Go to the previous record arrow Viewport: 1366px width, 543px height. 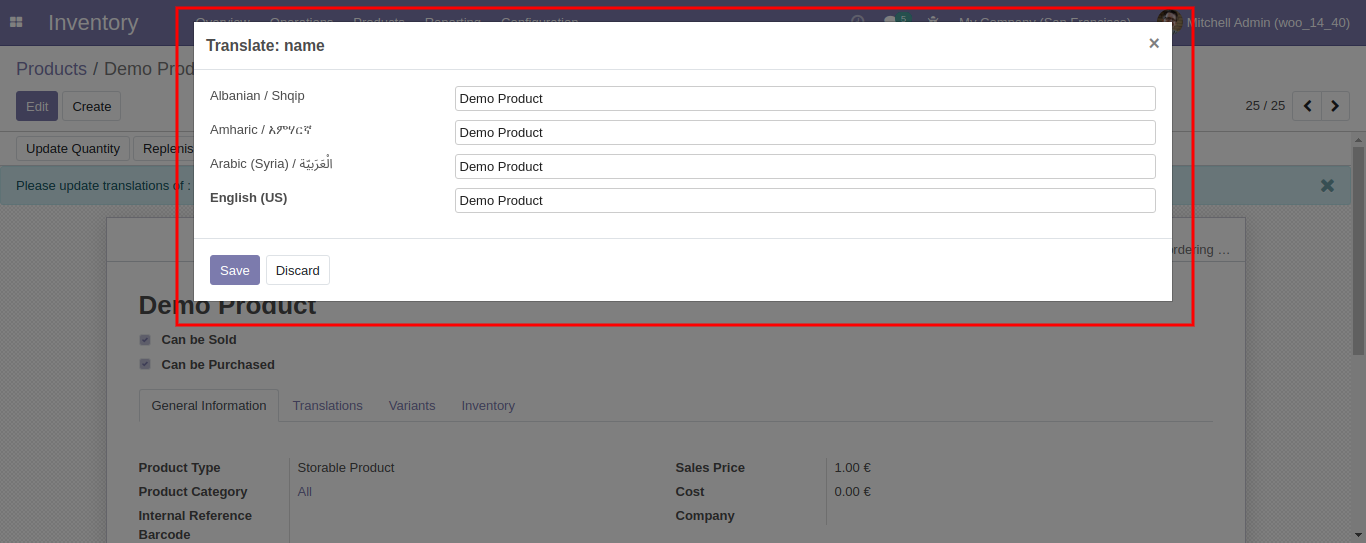(x=1307, y=106)
